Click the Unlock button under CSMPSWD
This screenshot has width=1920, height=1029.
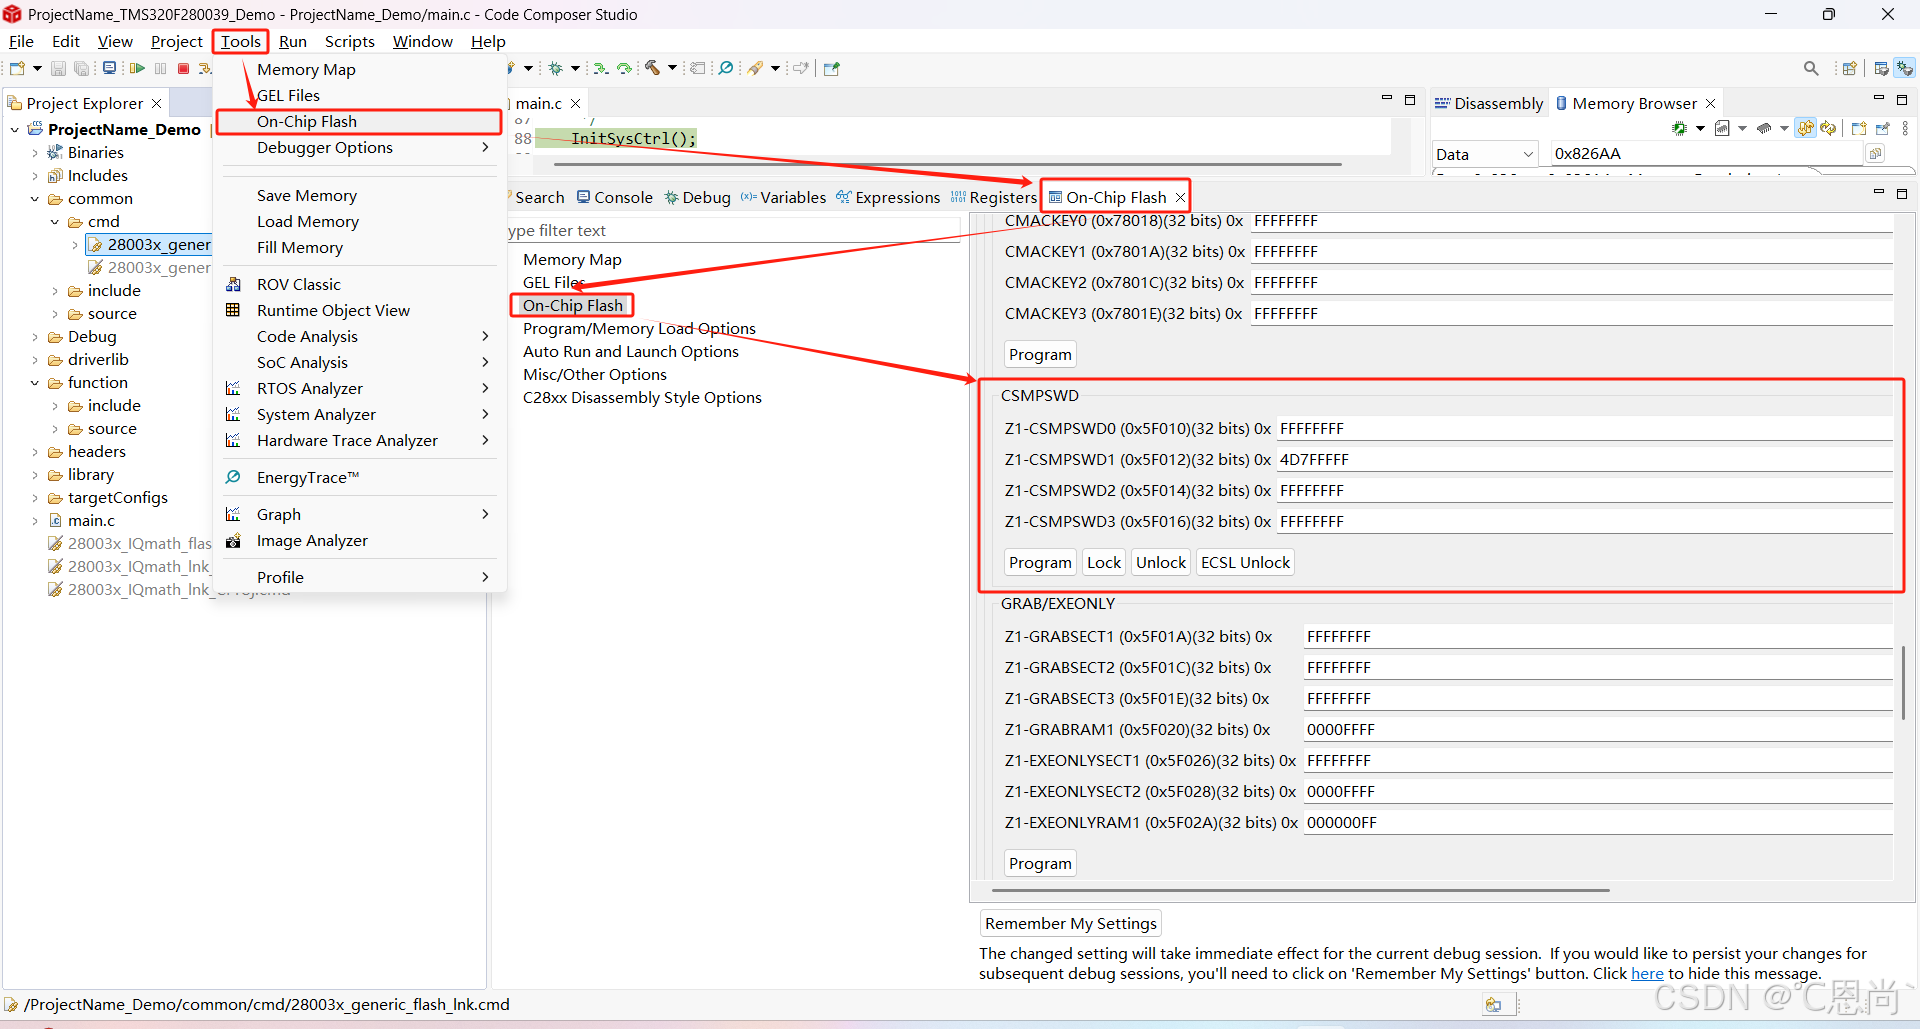(1161, 562)
